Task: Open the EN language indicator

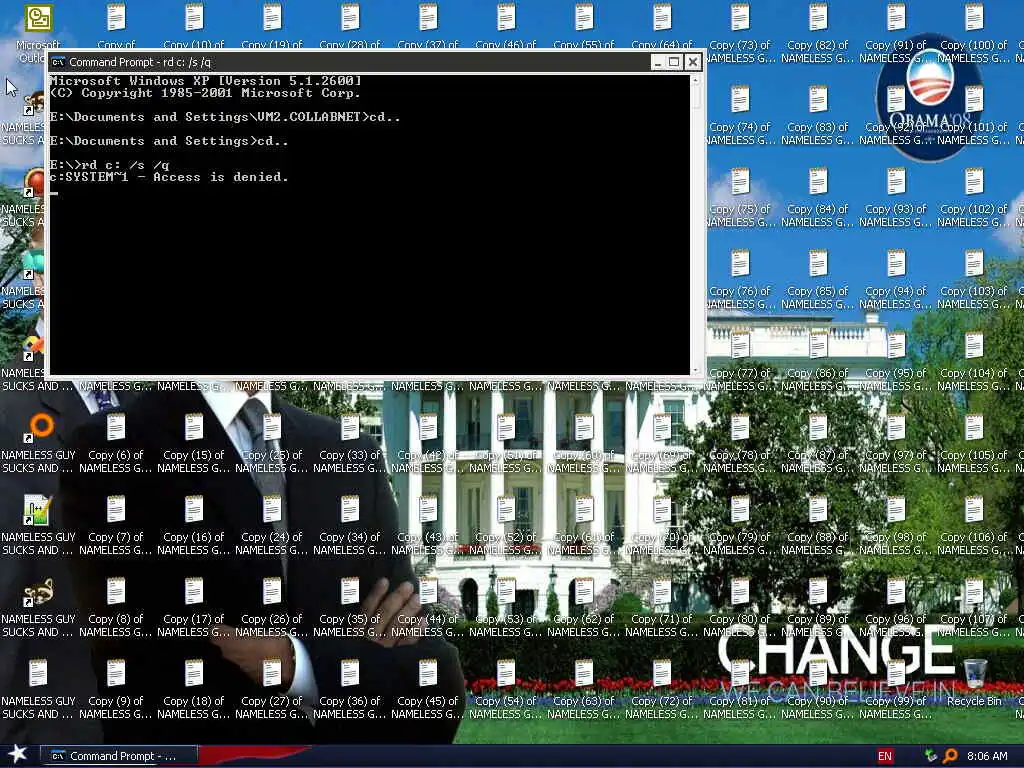Action: pyautogui.click(x=884, y=756)
